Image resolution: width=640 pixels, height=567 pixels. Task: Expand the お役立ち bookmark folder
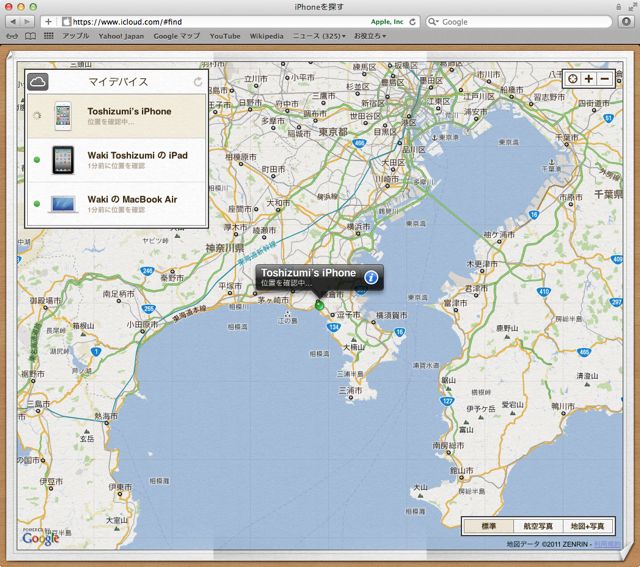tap(370, 36)
